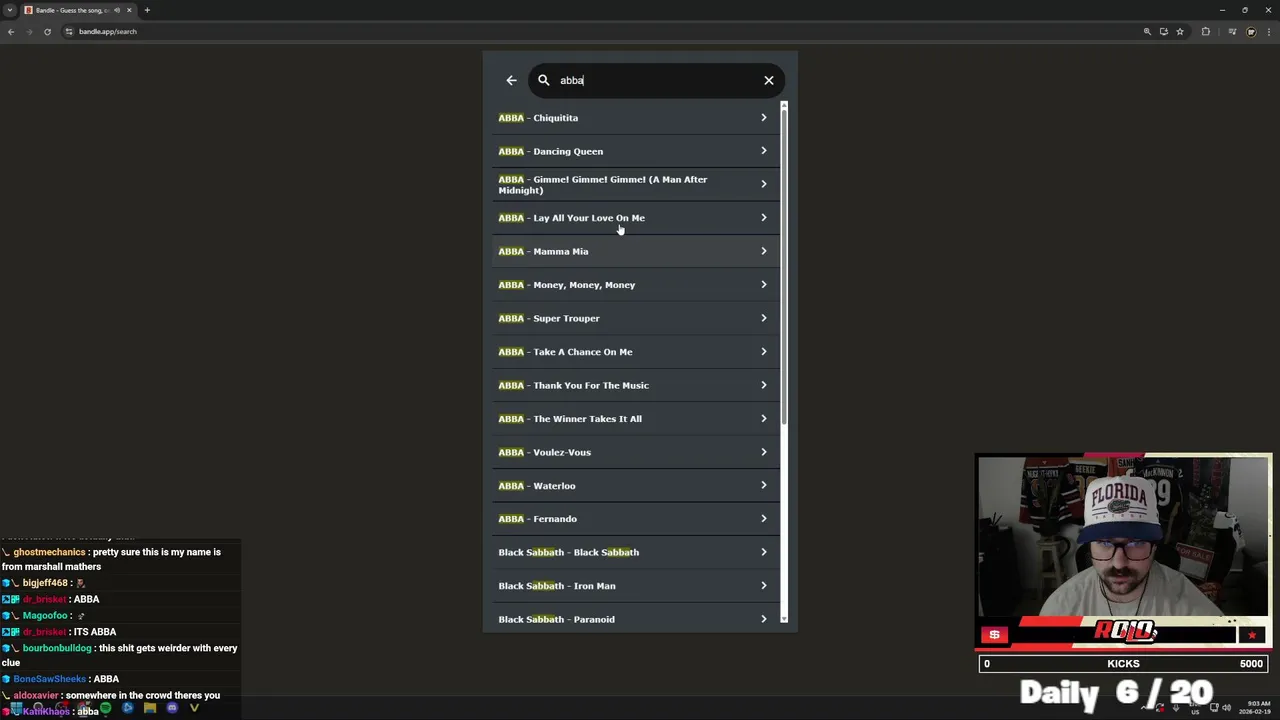
Task: Reload the current page
Action: pyautogui.click(x=47, y=32)
